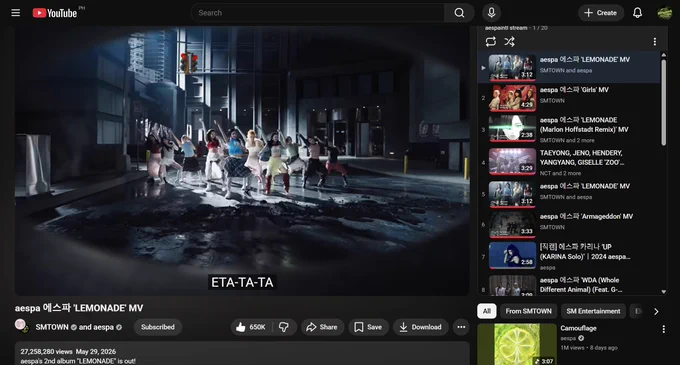The height and width of the screenshot is (365, 680).
Task: Expand the video description box
Action: point(242,354)
